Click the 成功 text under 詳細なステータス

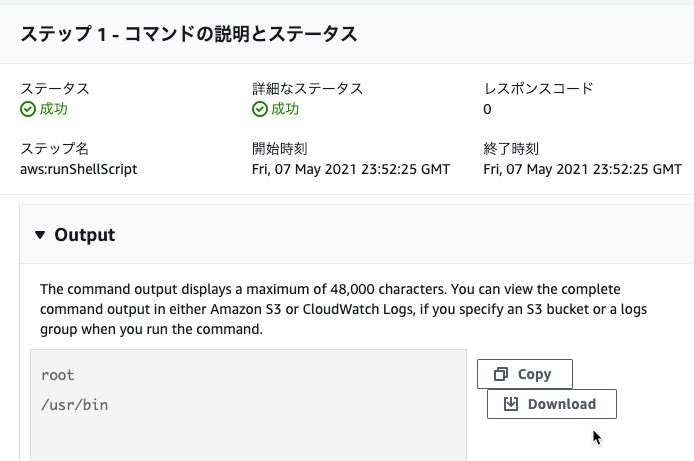point(285,109)
